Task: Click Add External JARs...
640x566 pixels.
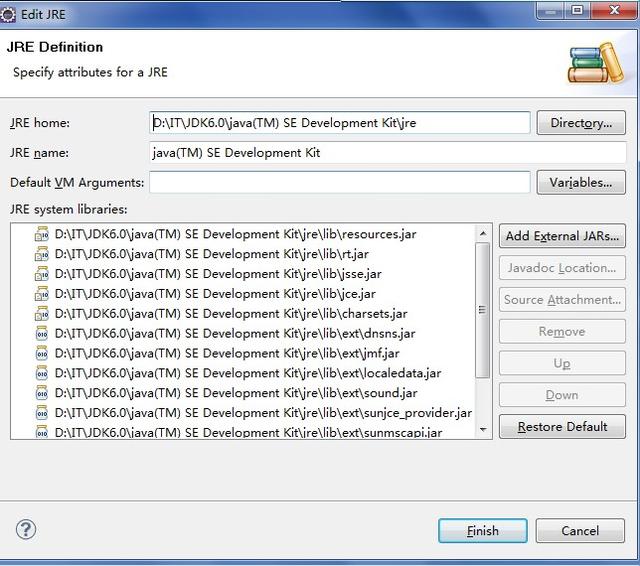Action: pyautogui.click(x=562, y=236)
